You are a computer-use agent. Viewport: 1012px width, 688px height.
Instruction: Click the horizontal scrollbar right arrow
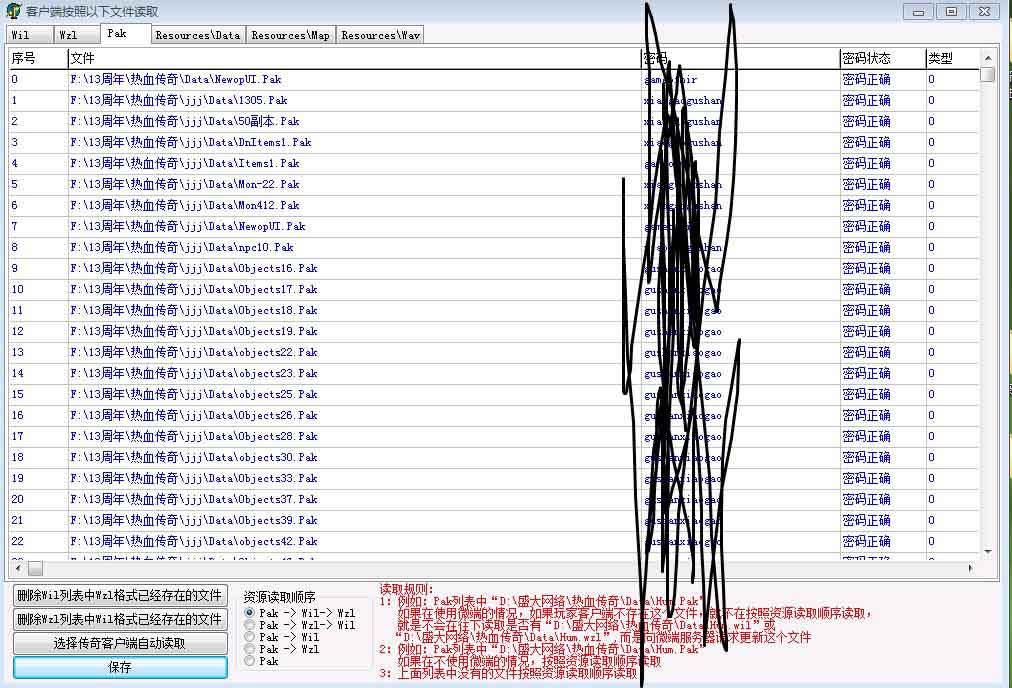tap(970, 568)
